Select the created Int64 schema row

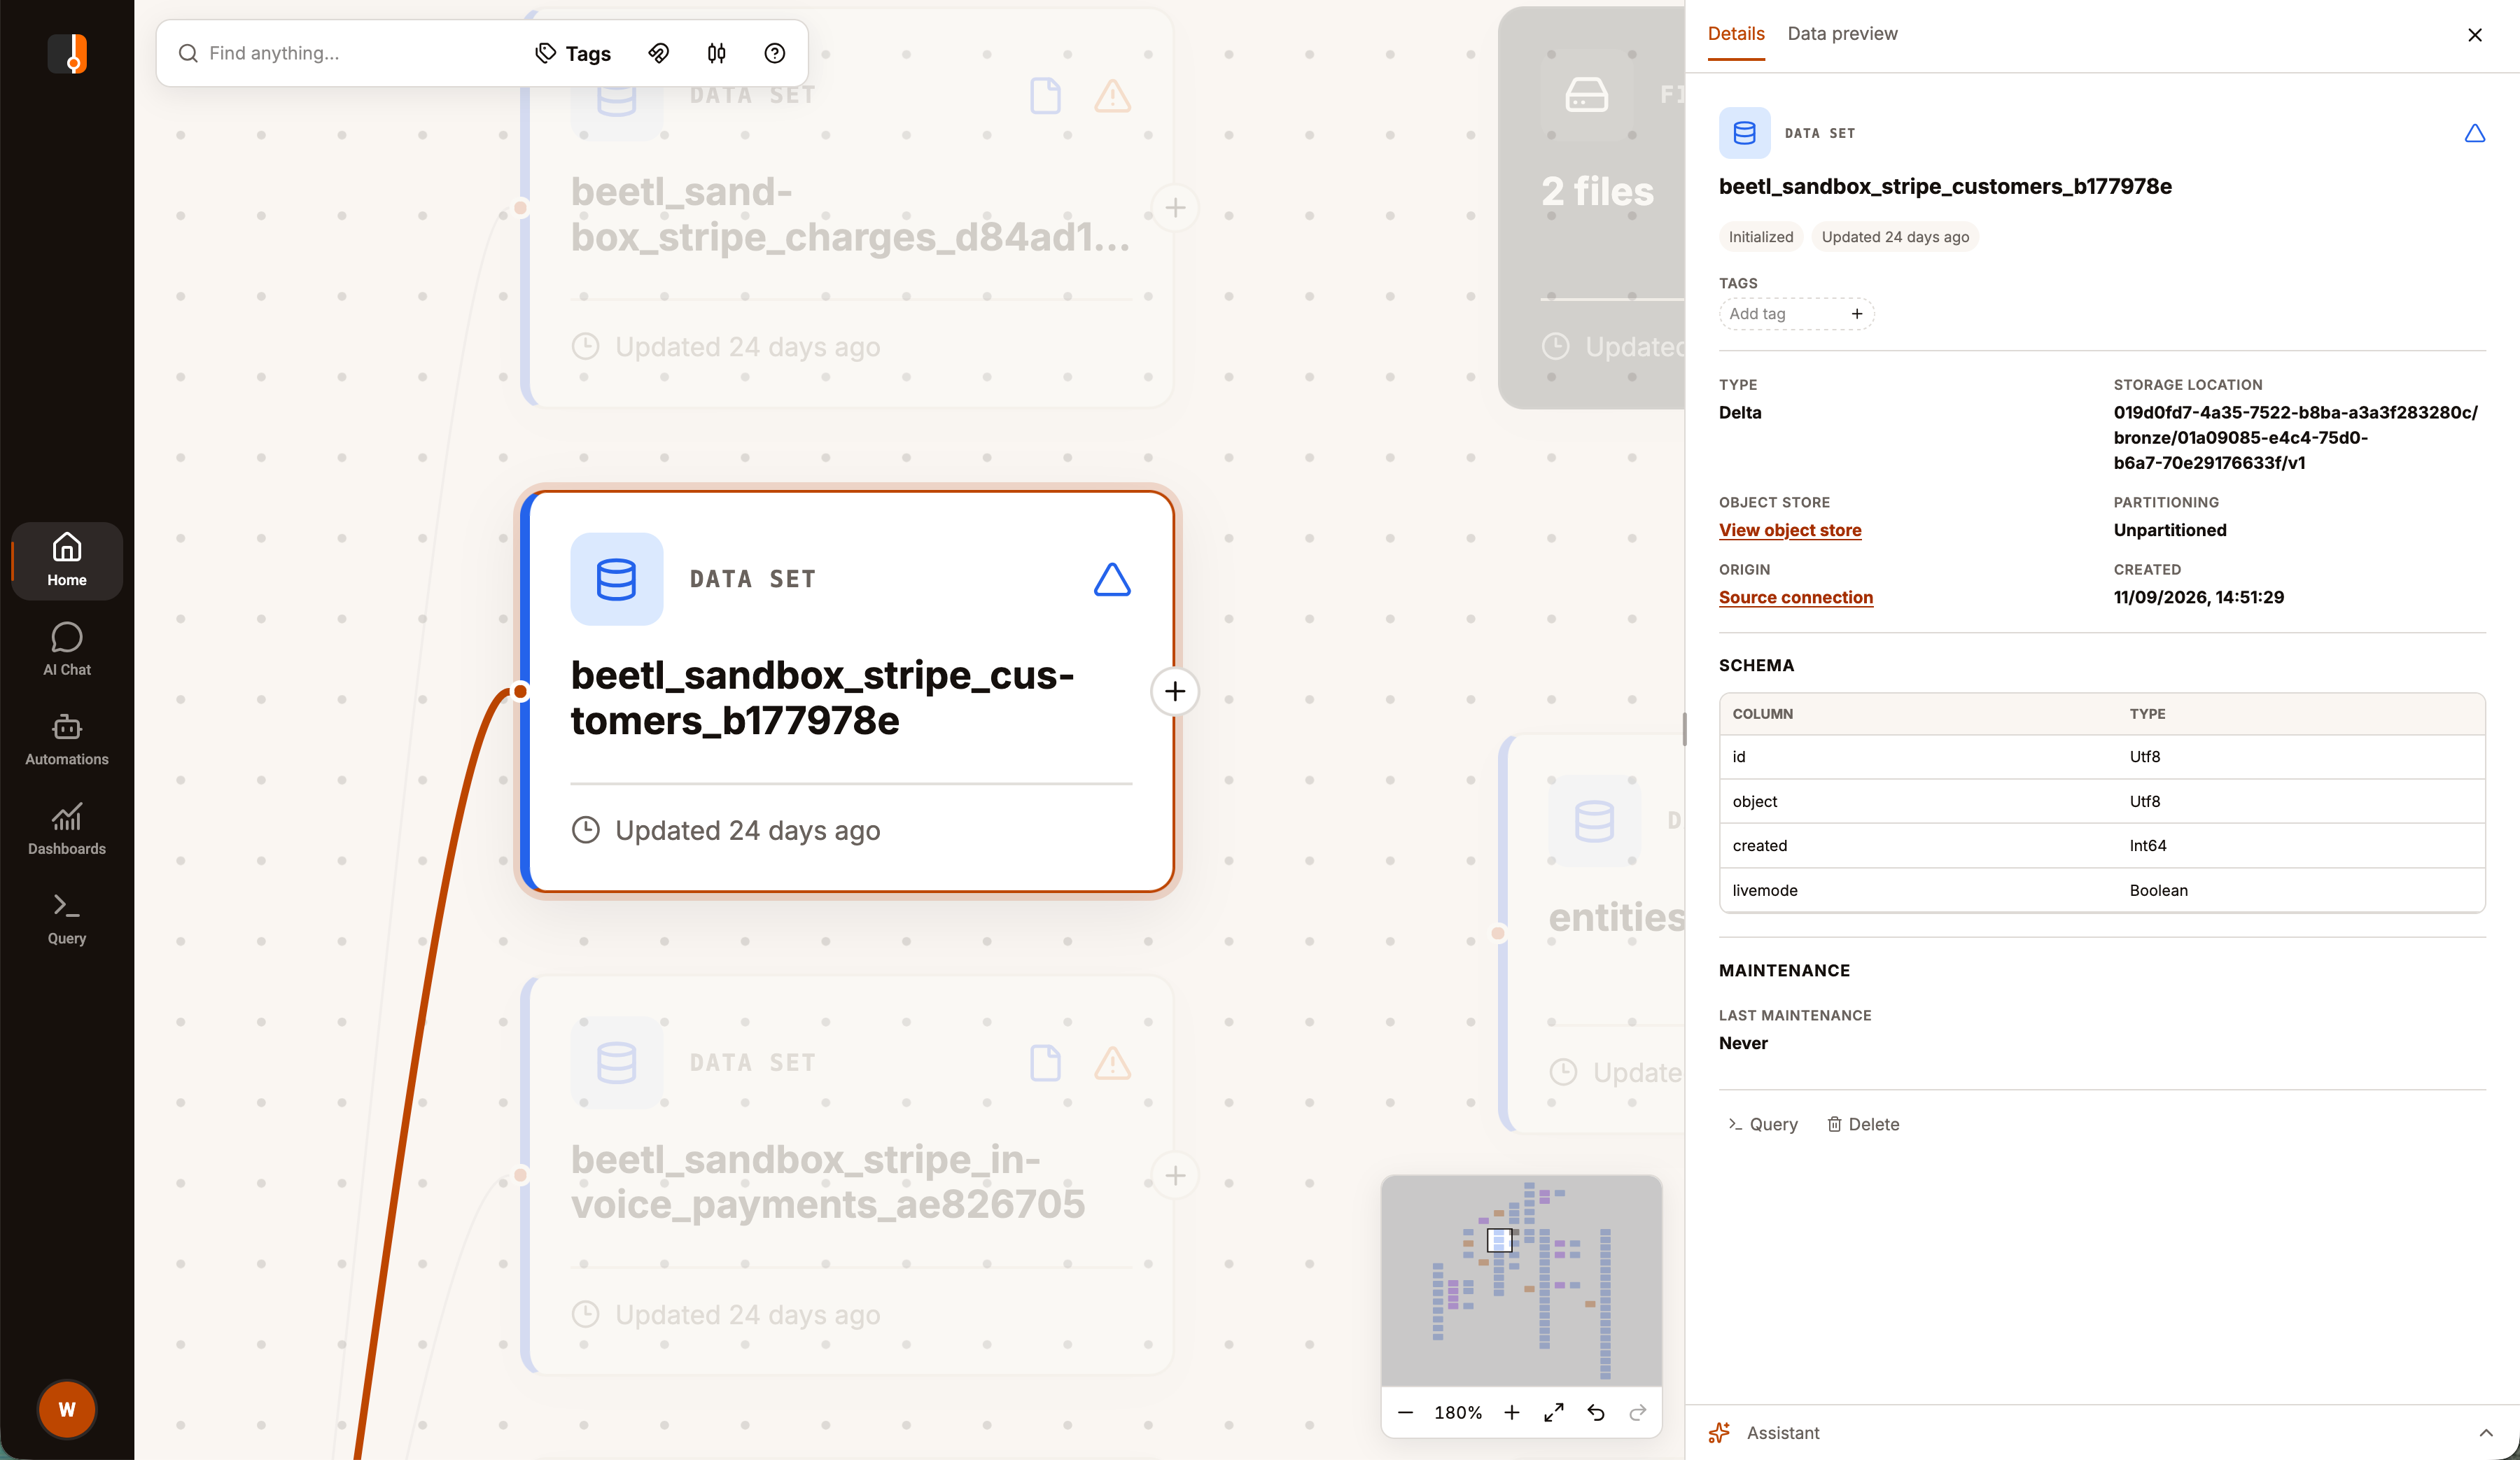(x=2102, y=845)
